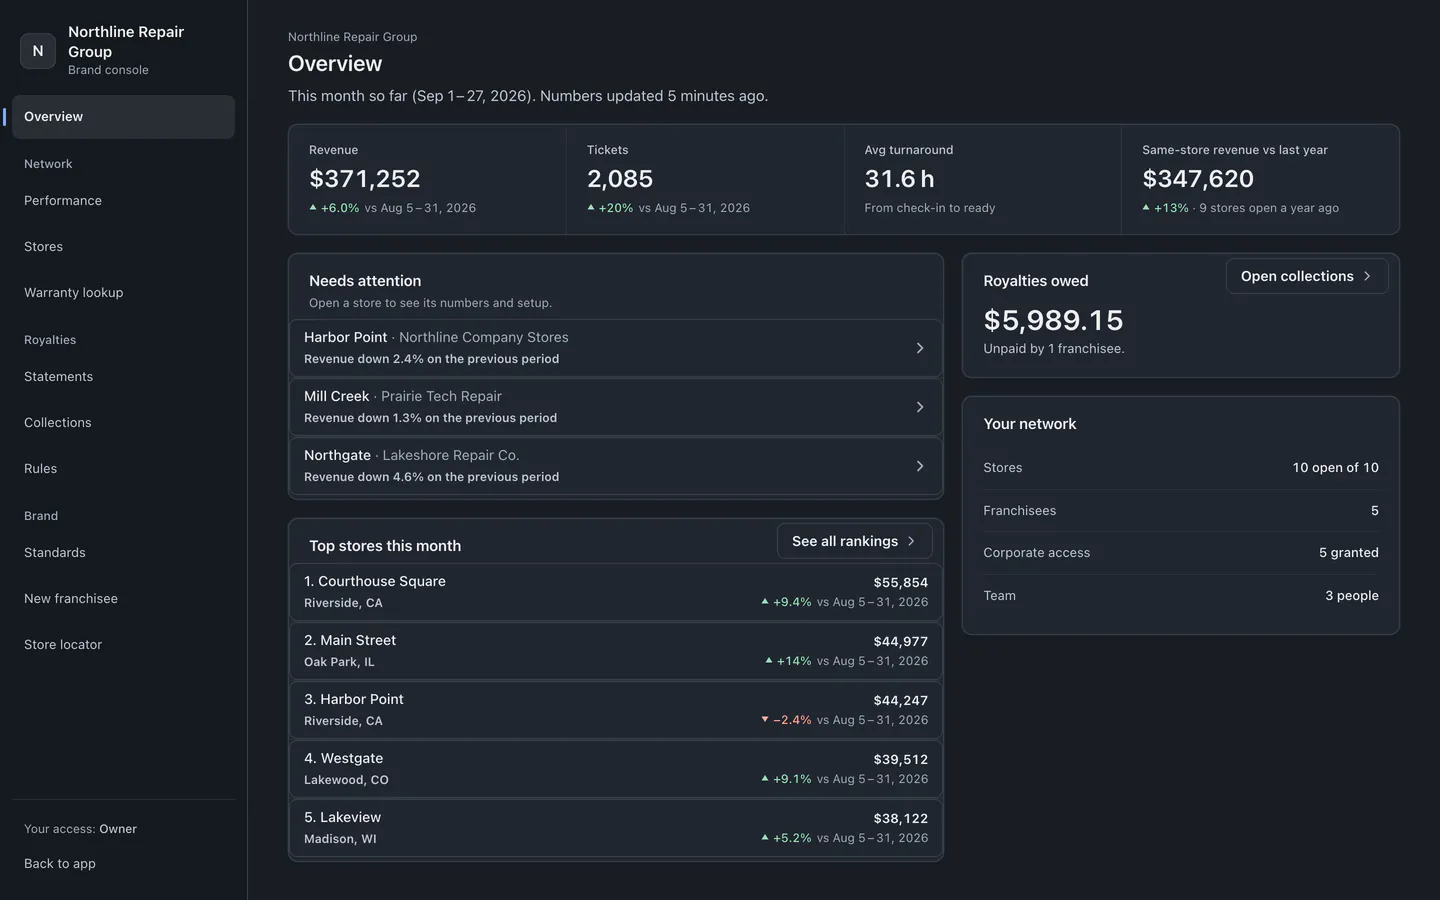Open Store locator page

pos(123,645)
